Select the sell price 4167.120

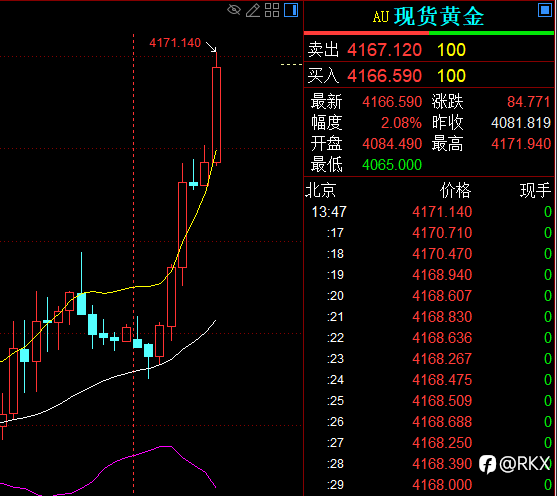(384, 50)
